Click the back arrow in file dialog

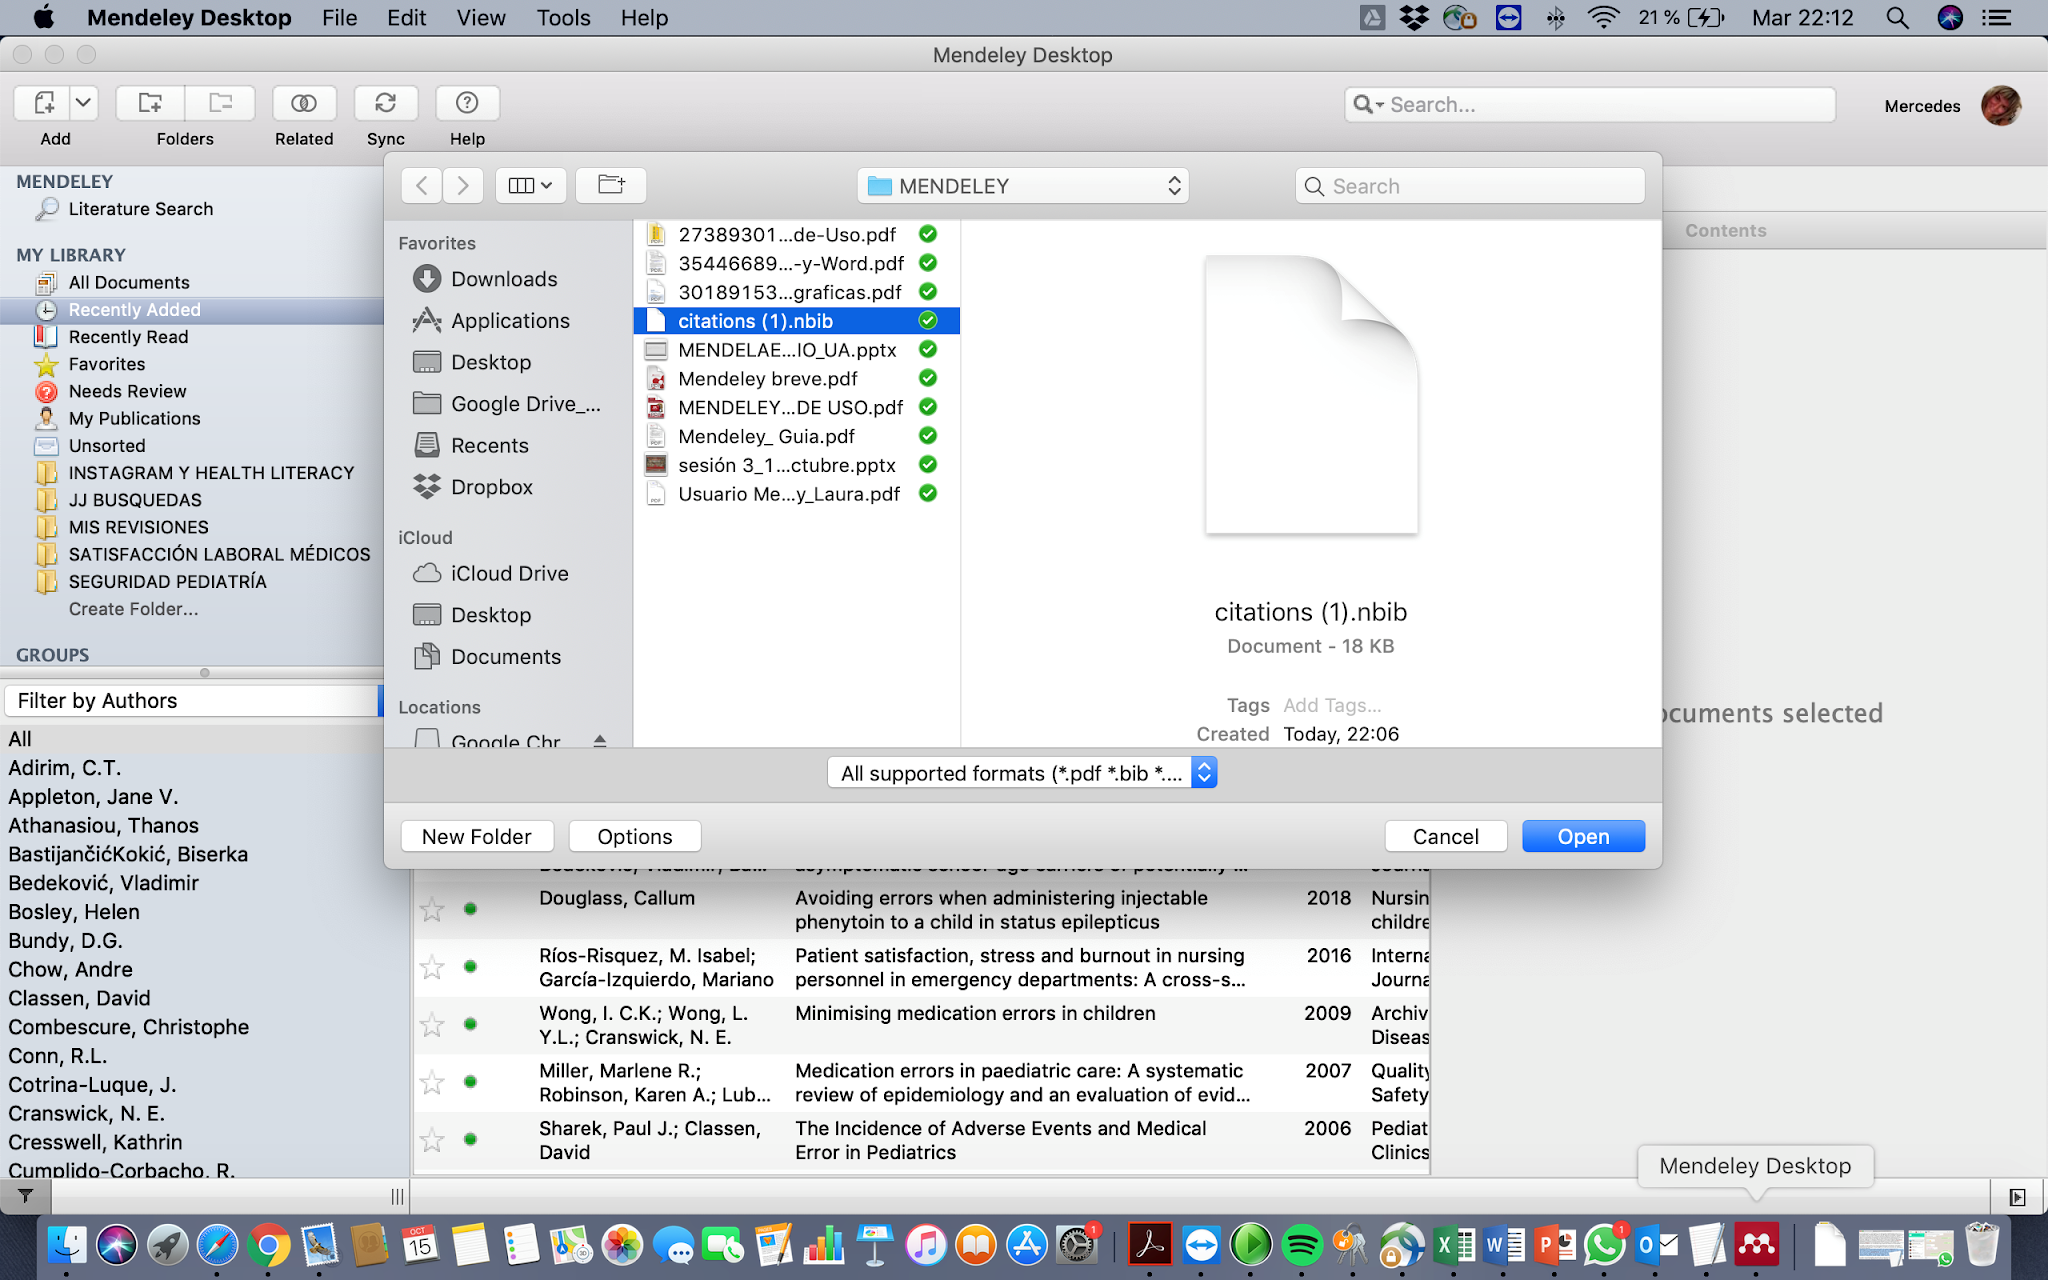point(422,185)
